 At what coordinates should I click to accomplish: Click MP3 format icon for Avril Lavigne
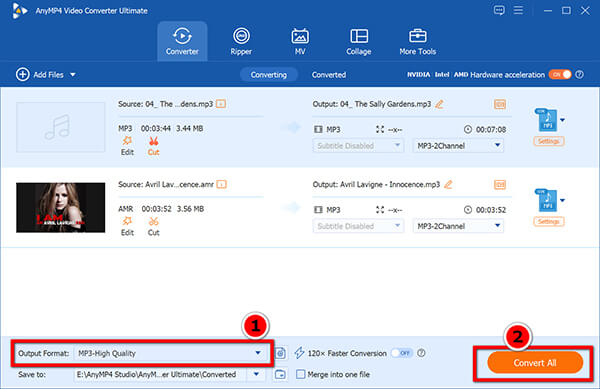click(546, 200)
